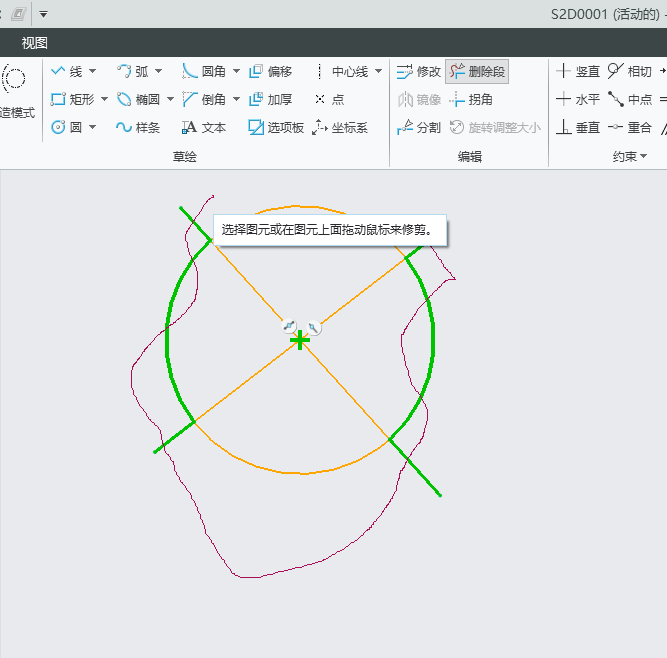Open the View (视图) ribbon tab
Viewport: 667px width, 658px height.
point(35,43)
